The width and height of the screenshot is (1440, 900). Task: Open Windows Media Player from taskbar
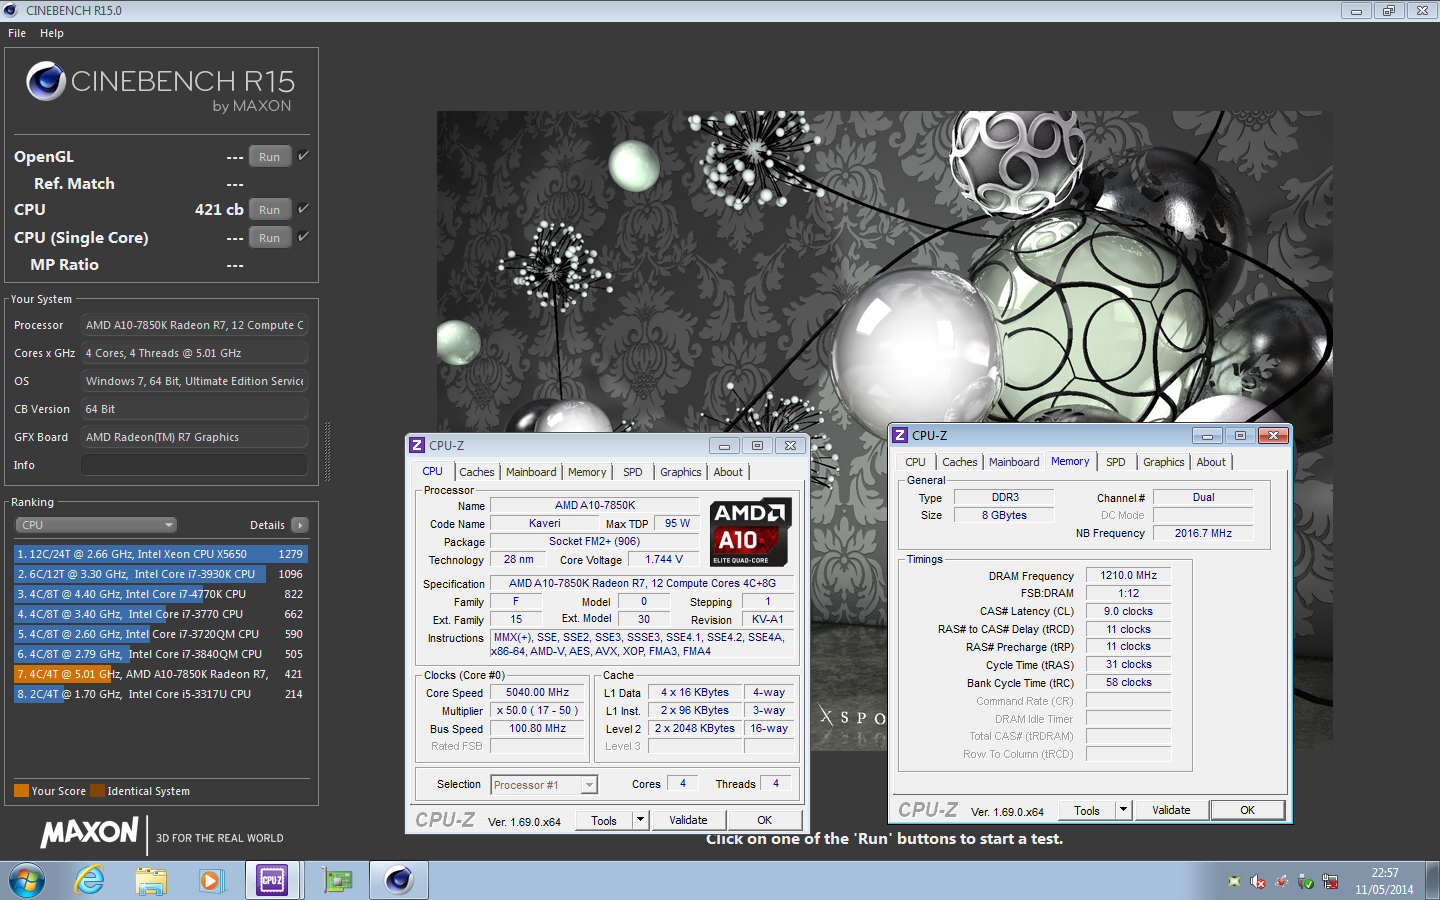click(210, 881)
